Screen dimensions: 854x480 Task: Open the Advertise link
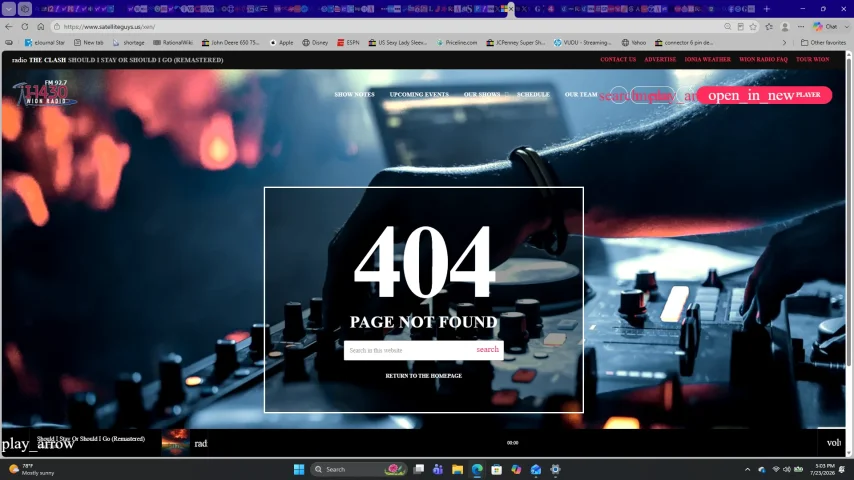point(660,59)
